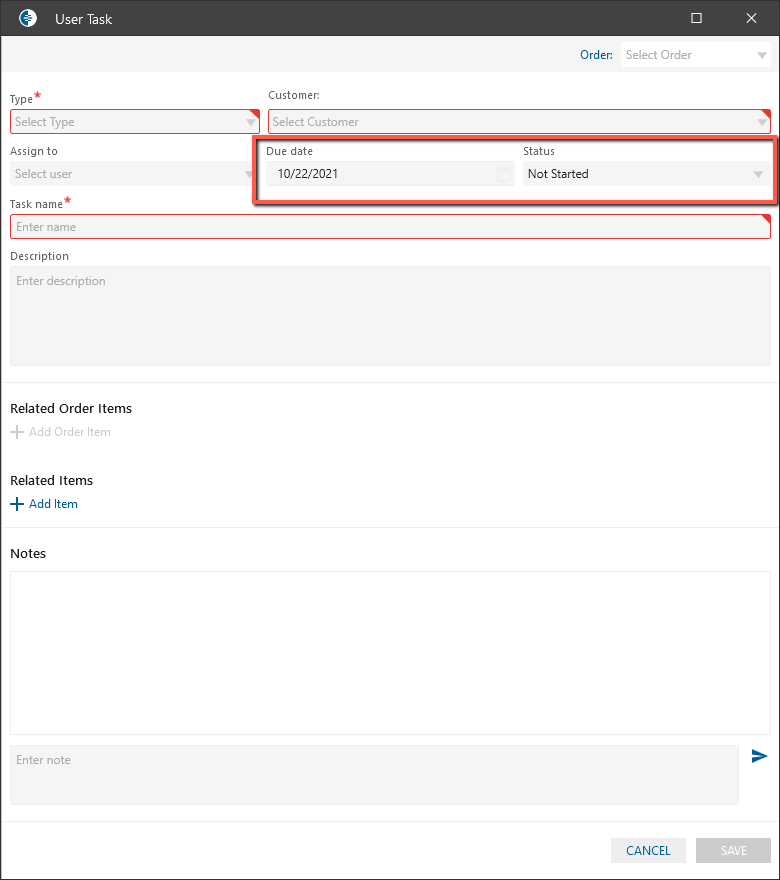This screenshot has width=780, height=880.
Task: Click the plus icon beside Add Order Item
Action: click(x=16, y=433)
